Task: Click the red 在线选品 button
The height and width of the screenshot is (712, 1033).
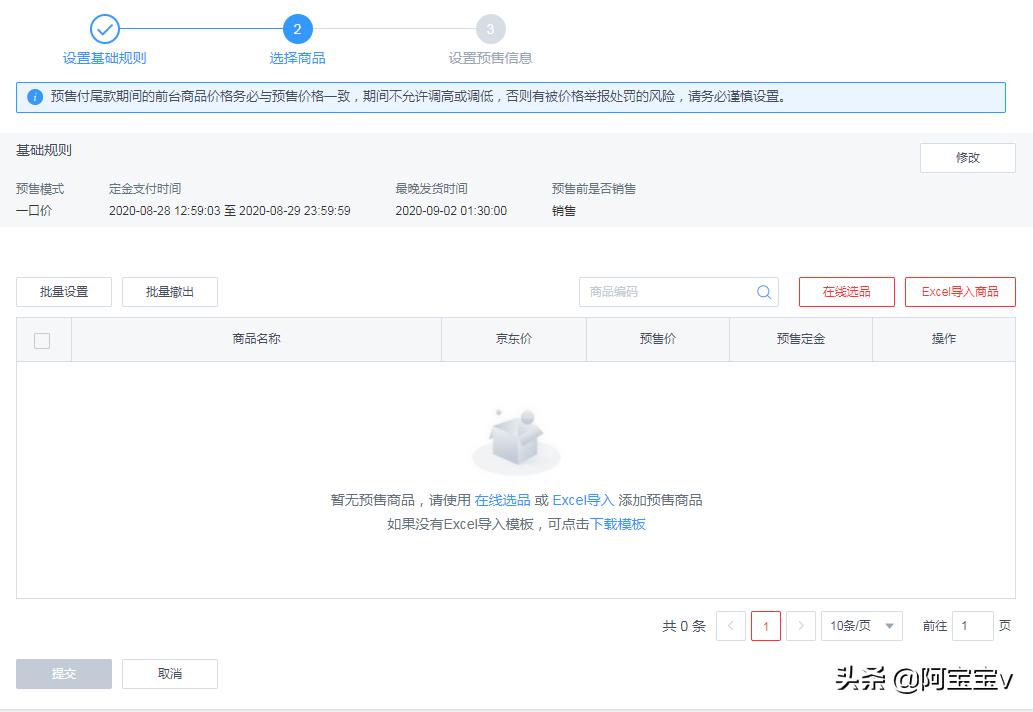Action: click(x=845, y=291)
